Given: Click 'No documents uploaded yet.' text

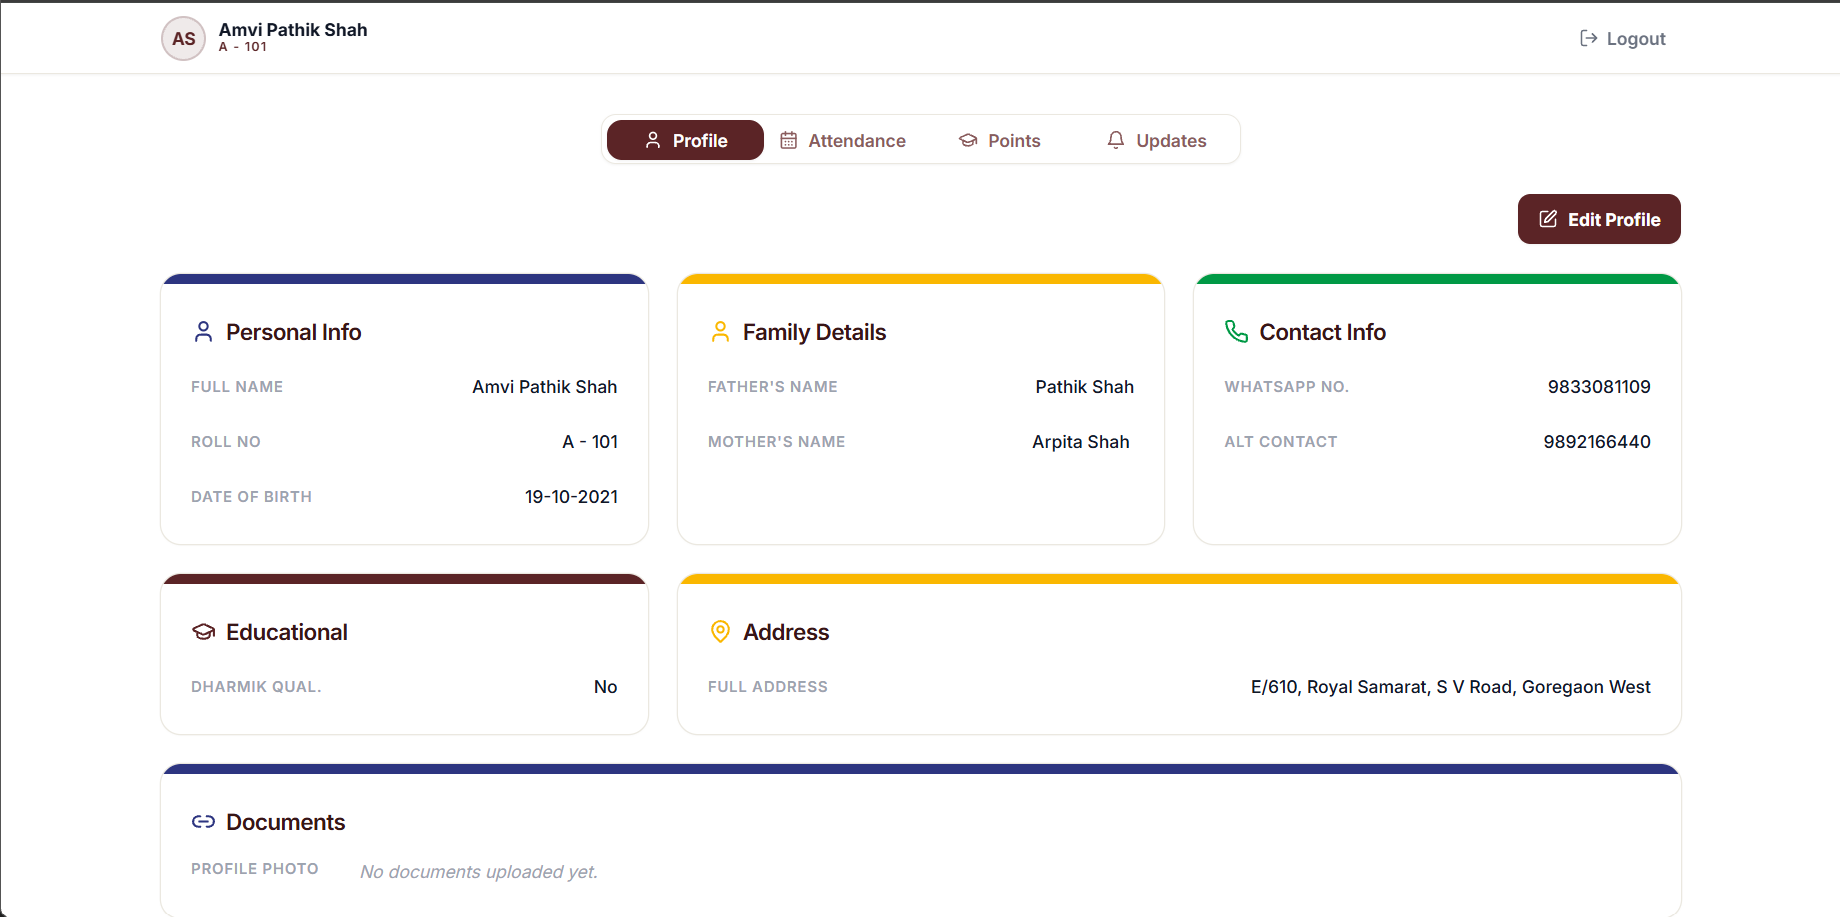Looking at the screenshot, I should 479,872.
